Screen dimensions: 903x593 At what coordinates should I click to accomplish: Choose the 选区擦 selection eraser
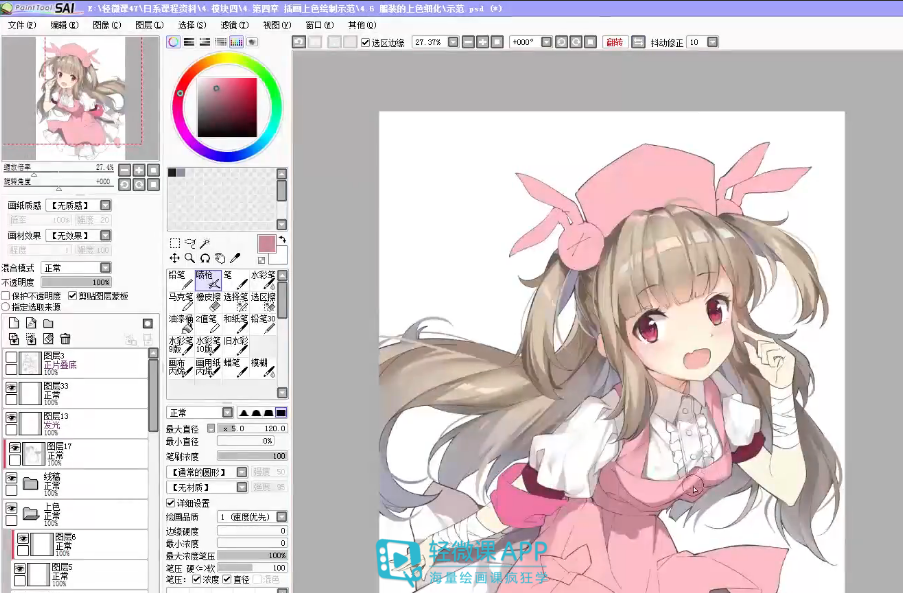pos(263,301)
